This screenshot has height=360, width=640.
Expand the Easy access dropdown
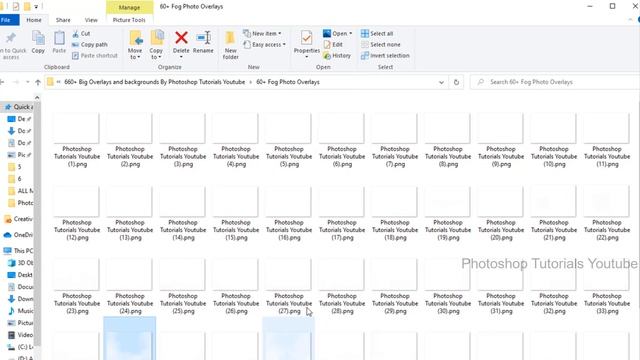point(264,44)
